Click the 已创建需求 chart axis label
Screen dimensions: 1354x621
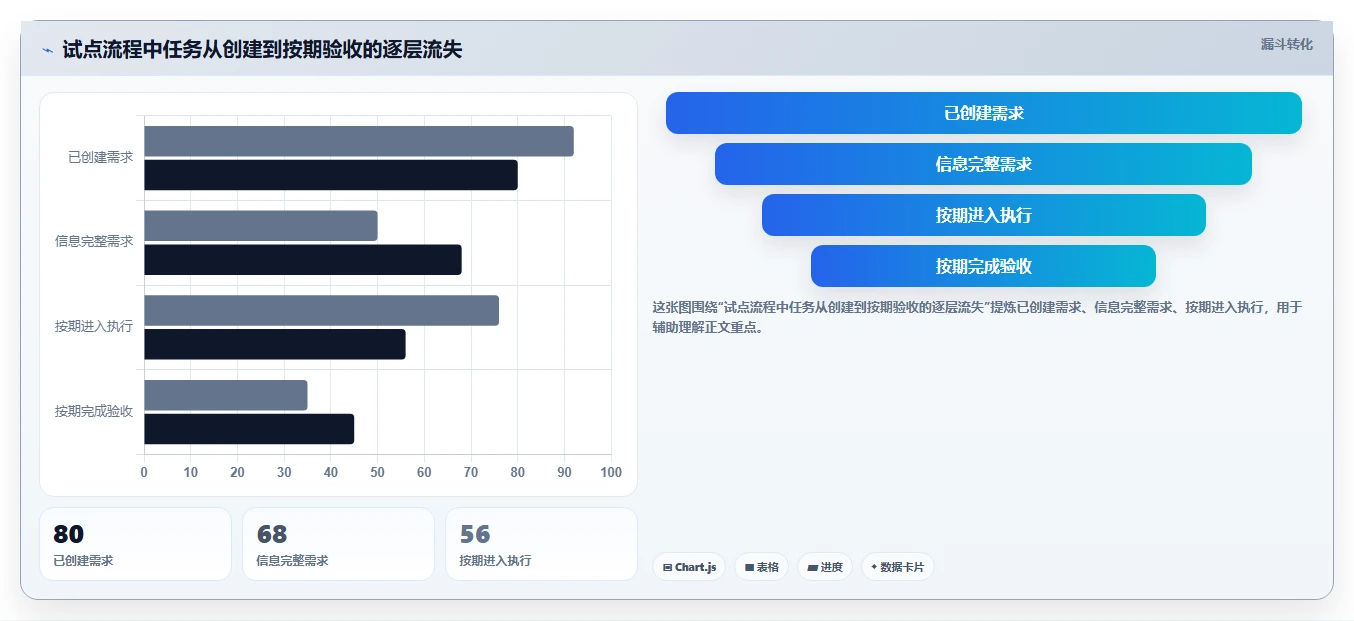pos(100,157)
